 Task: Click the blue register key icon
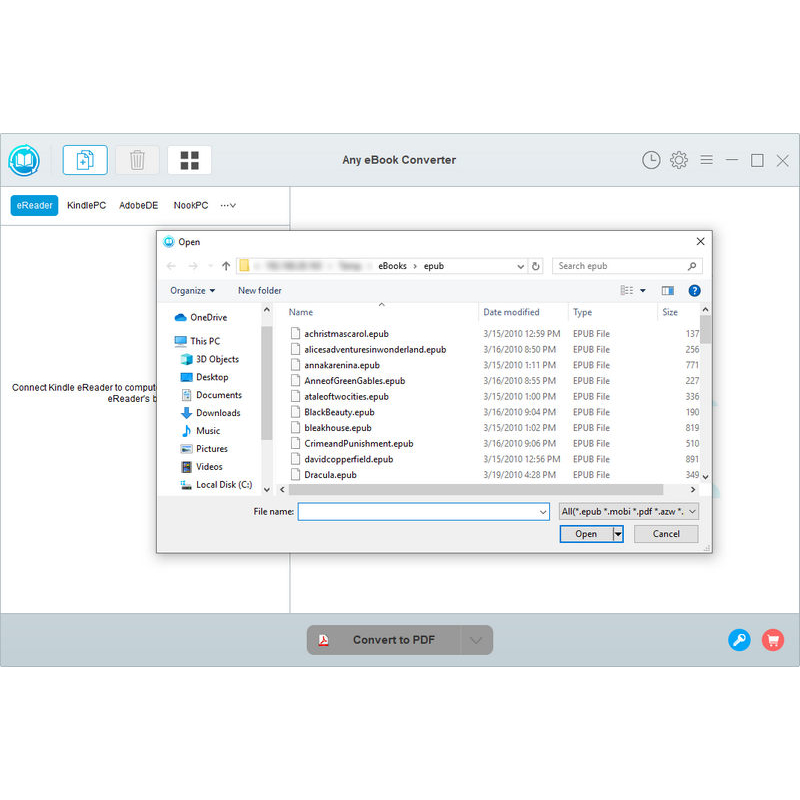point(739,640)
